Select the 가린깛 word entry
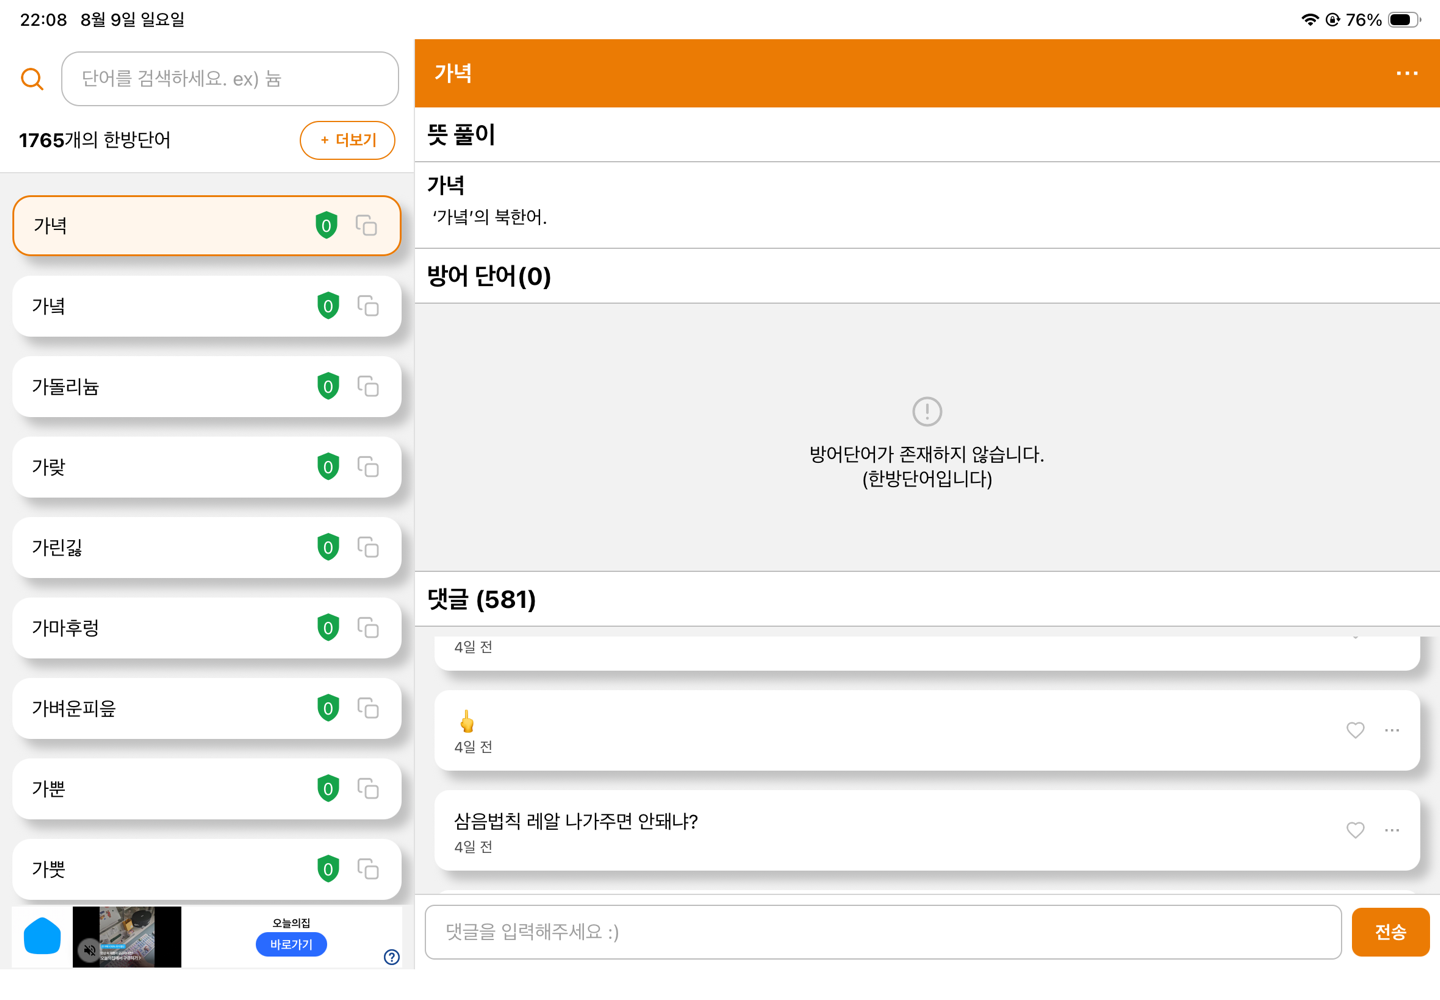The height and width of the screenshot is (1000, 1440). click(207, 547)
